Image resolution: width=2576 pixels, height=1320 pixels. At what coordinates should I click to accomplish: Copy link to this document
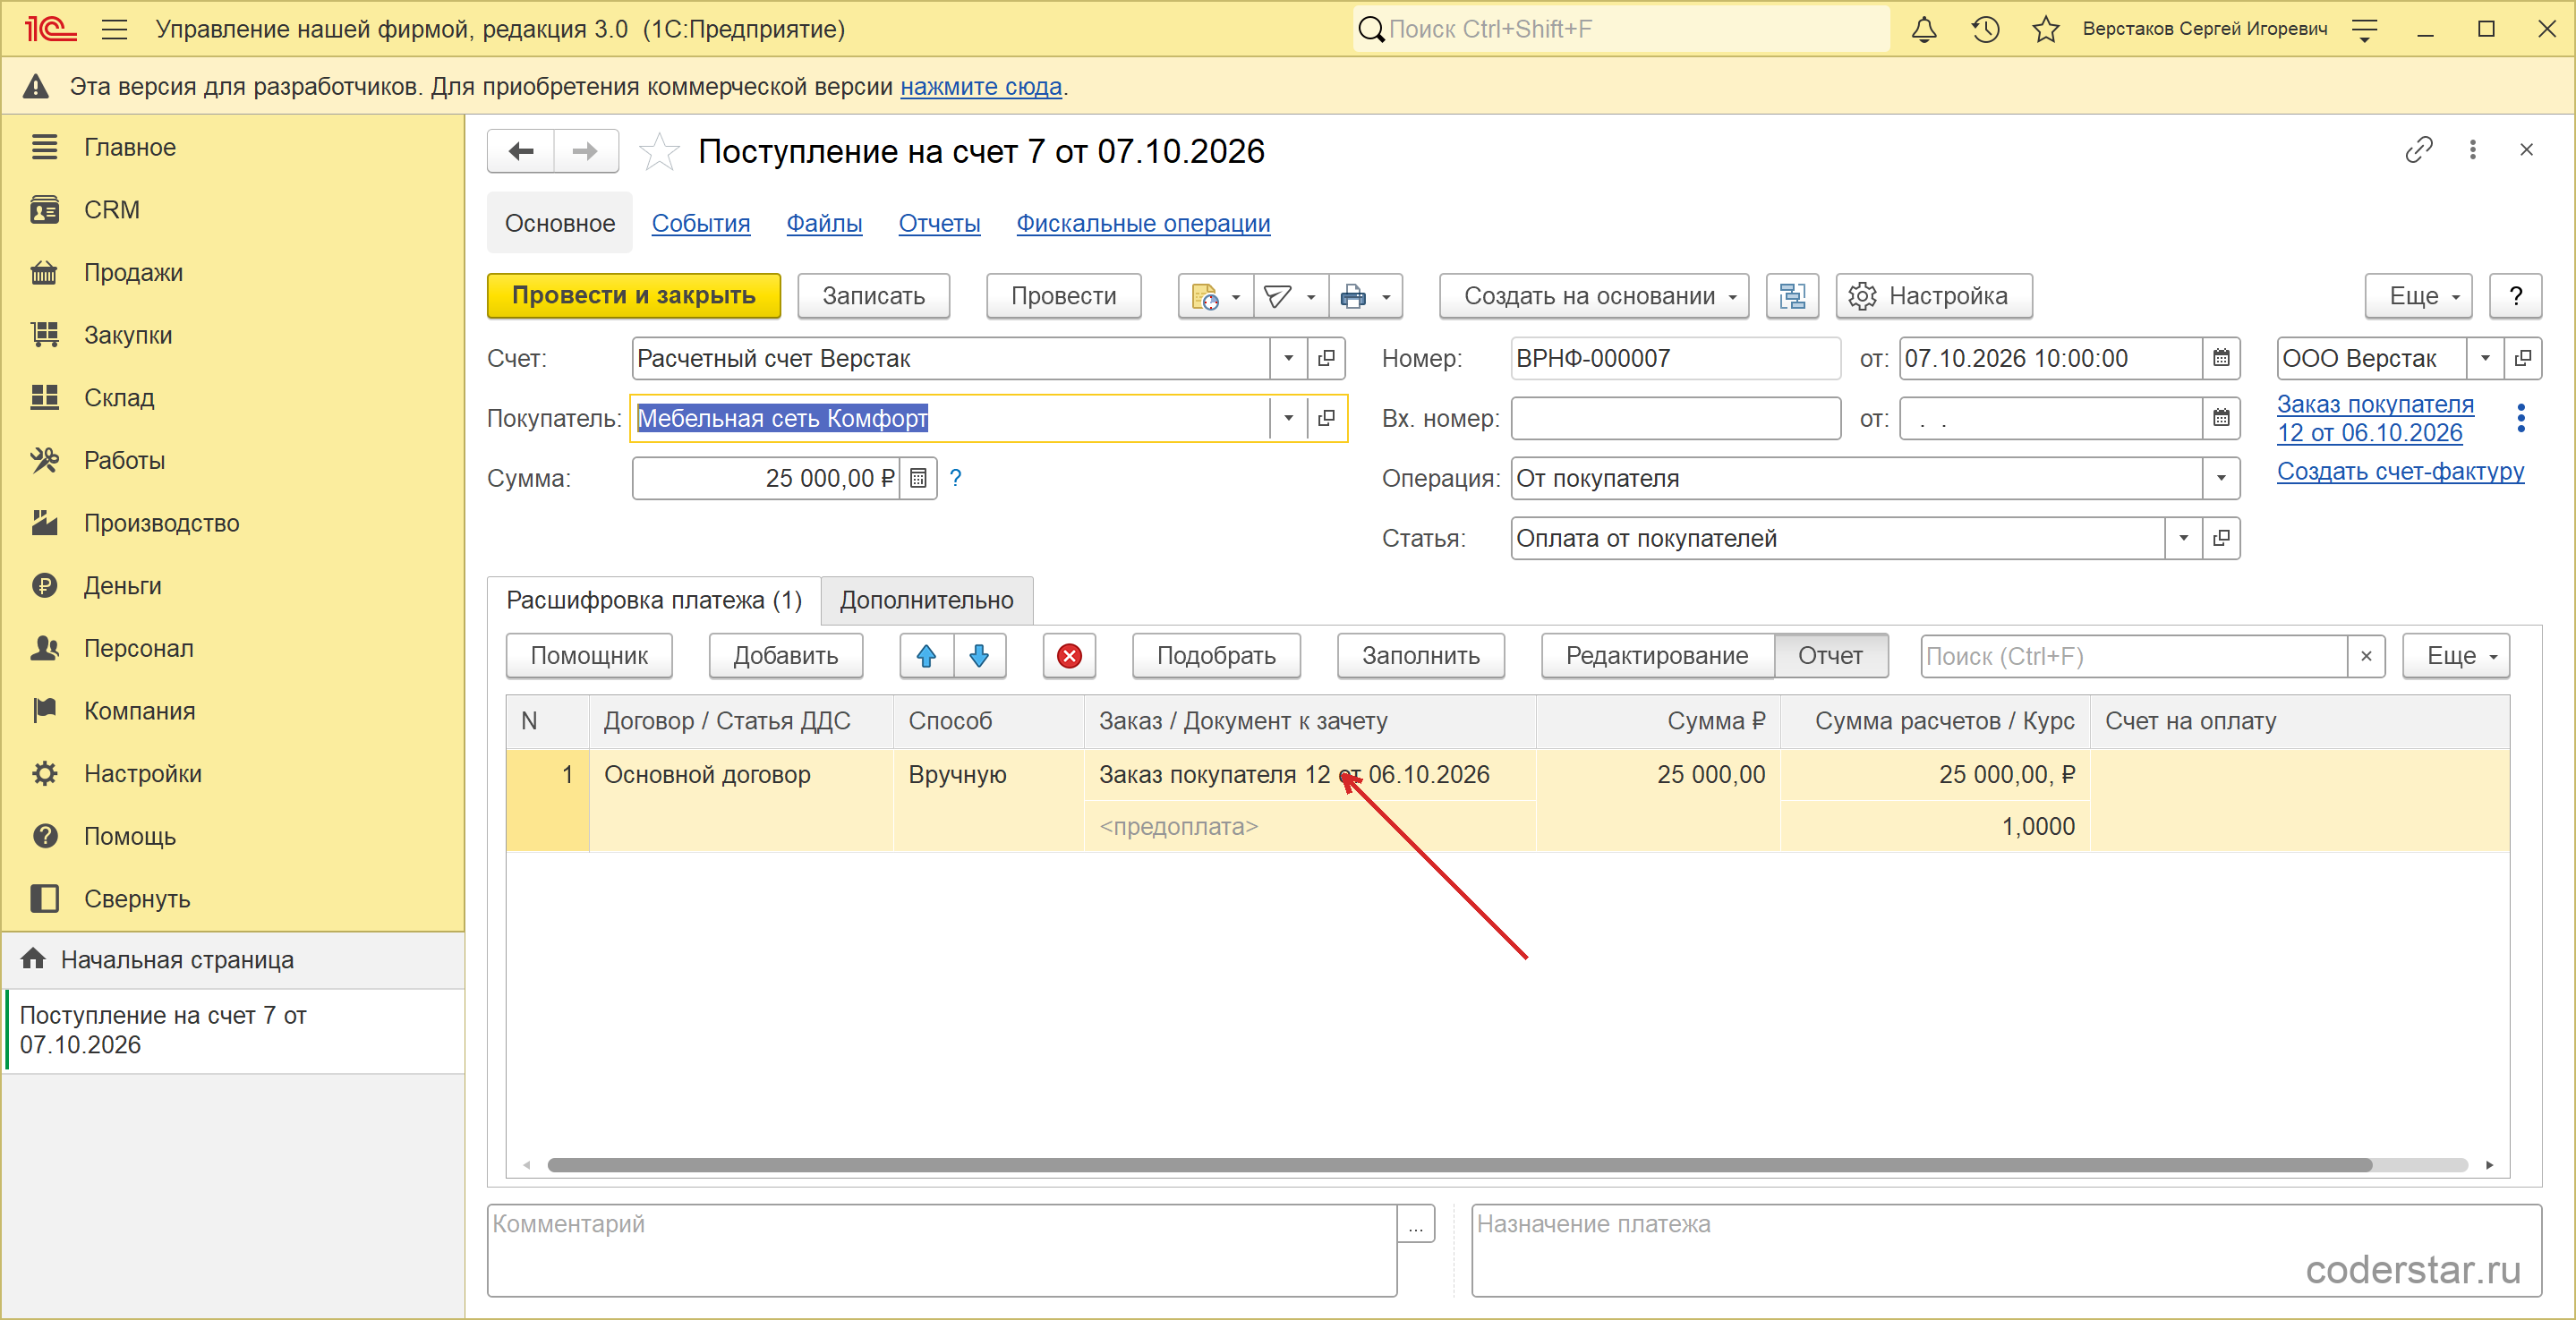point(2419,150)
